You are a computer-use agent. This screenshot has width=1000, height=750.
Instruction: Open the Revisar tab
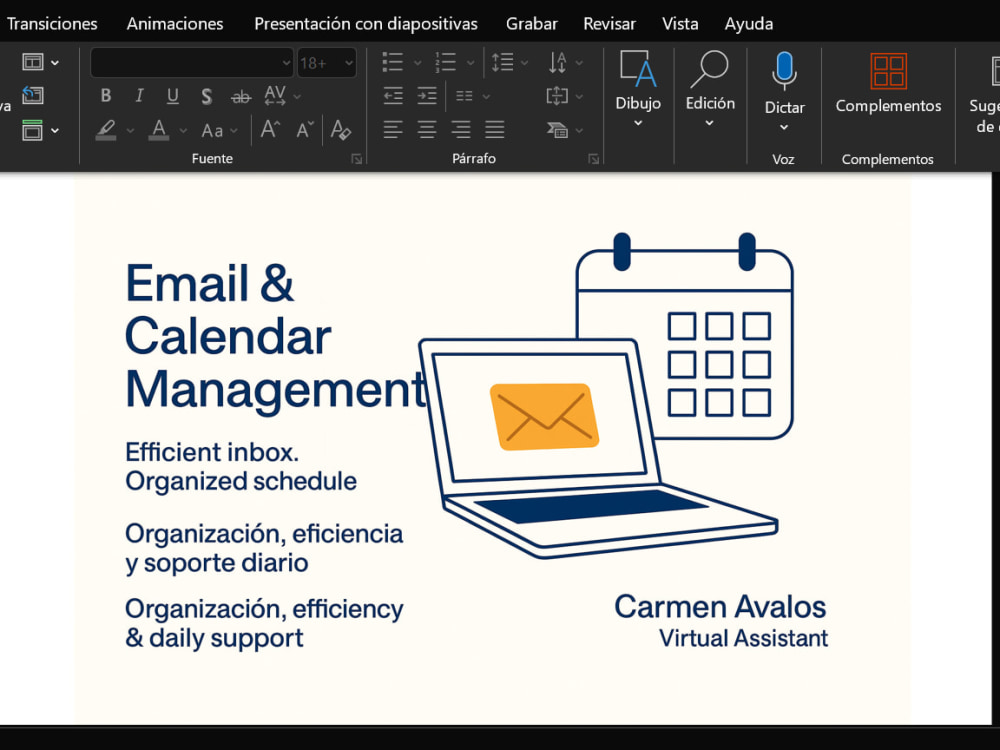[609, 24]
